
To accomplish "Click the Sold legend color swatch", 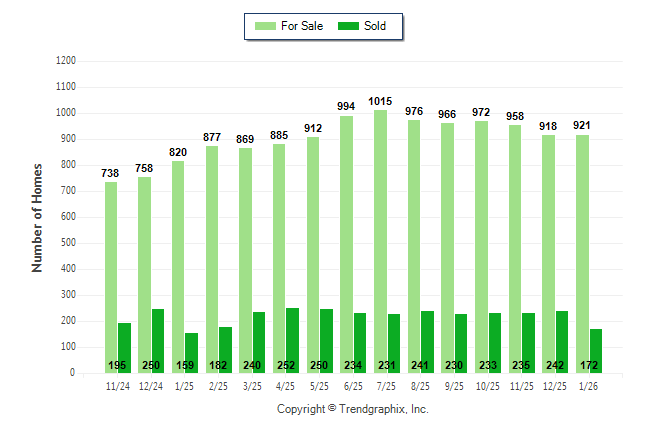I will pos(349,26).
